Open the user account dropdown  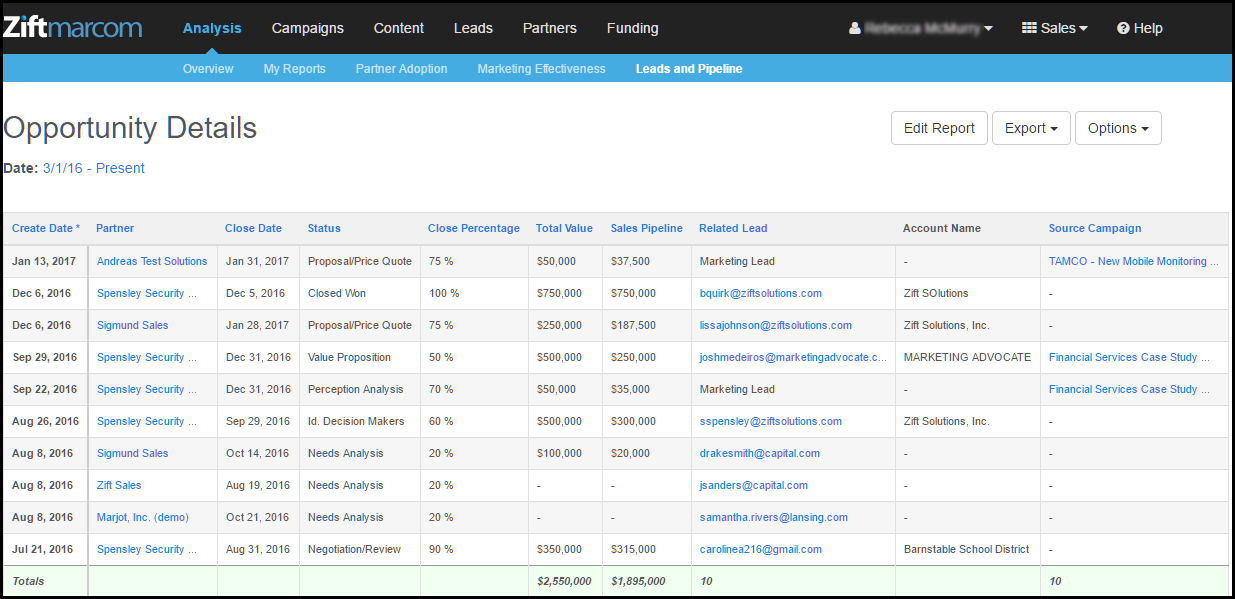coord(921,28)
